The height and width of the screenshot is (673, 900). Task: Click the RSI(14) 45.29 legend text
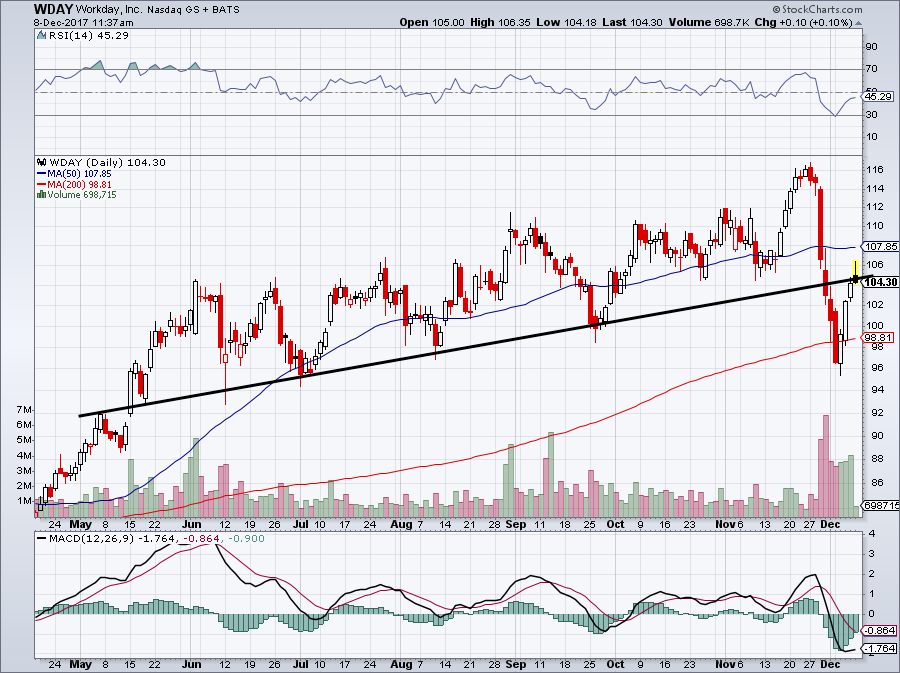88,35
